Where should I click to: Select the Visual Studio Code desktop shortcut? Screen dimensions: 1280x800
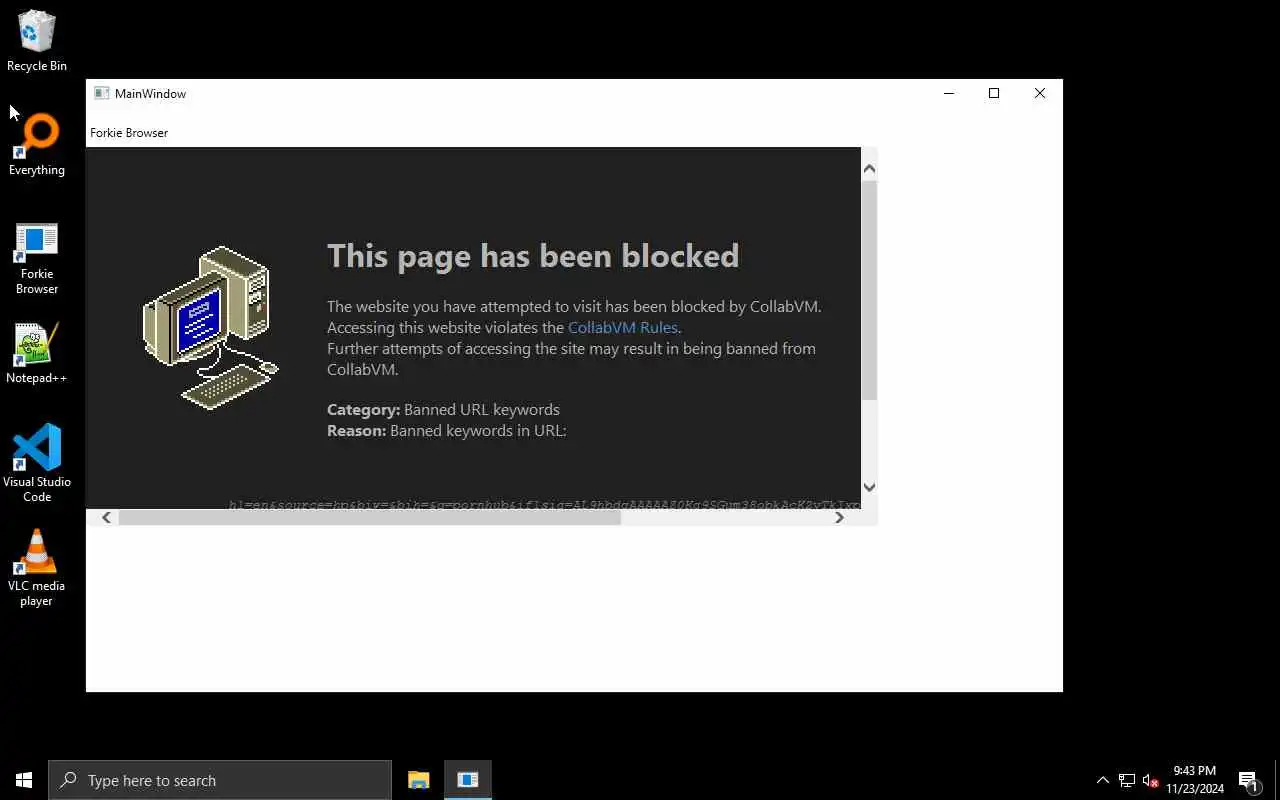[x=37, y=462]
